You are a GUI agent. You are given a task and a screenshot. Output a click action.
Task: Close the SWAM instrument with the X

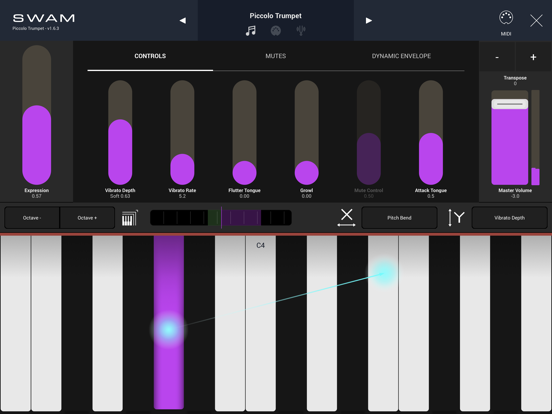(536, 21)
